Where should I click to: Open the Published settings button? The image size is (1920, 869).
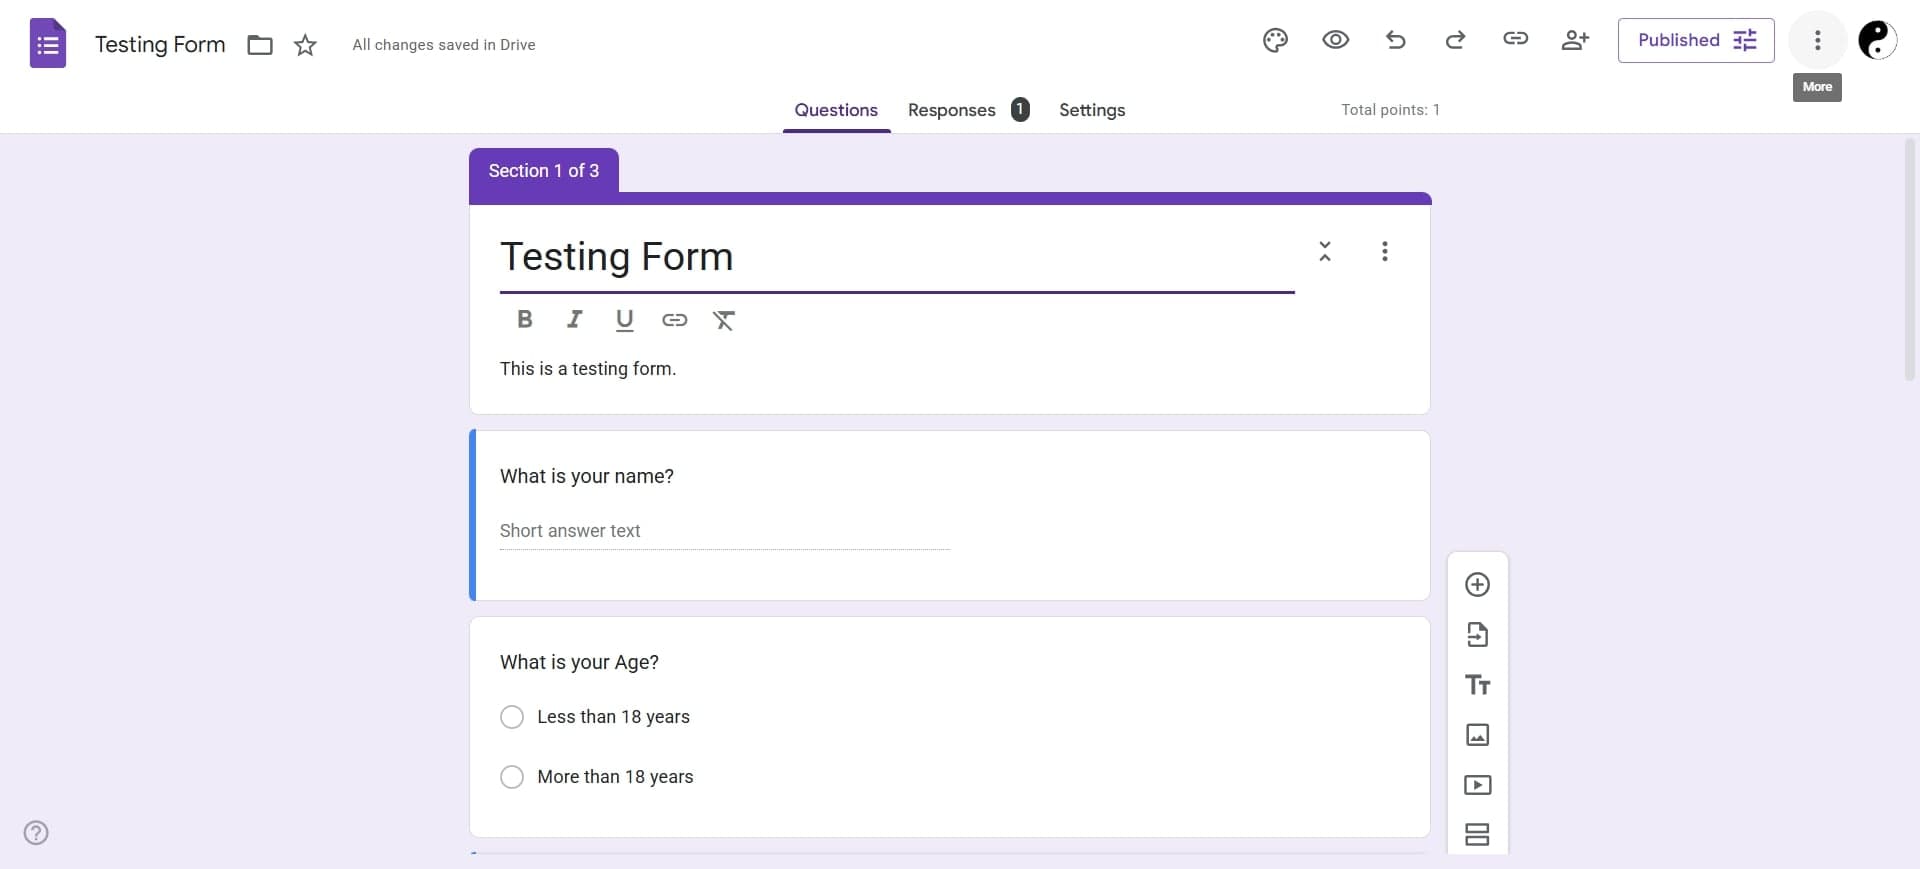click(1696, 40)
